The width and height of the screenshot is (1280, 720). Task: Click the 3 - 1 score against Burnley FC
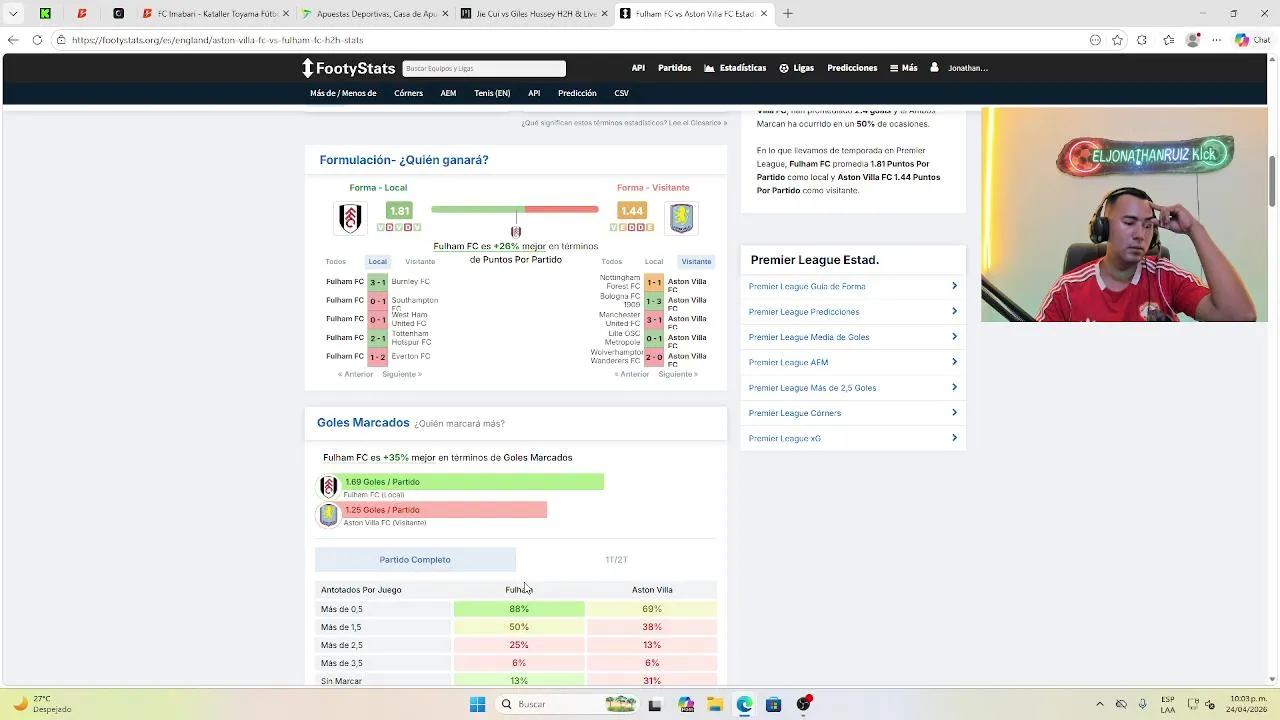377,282
